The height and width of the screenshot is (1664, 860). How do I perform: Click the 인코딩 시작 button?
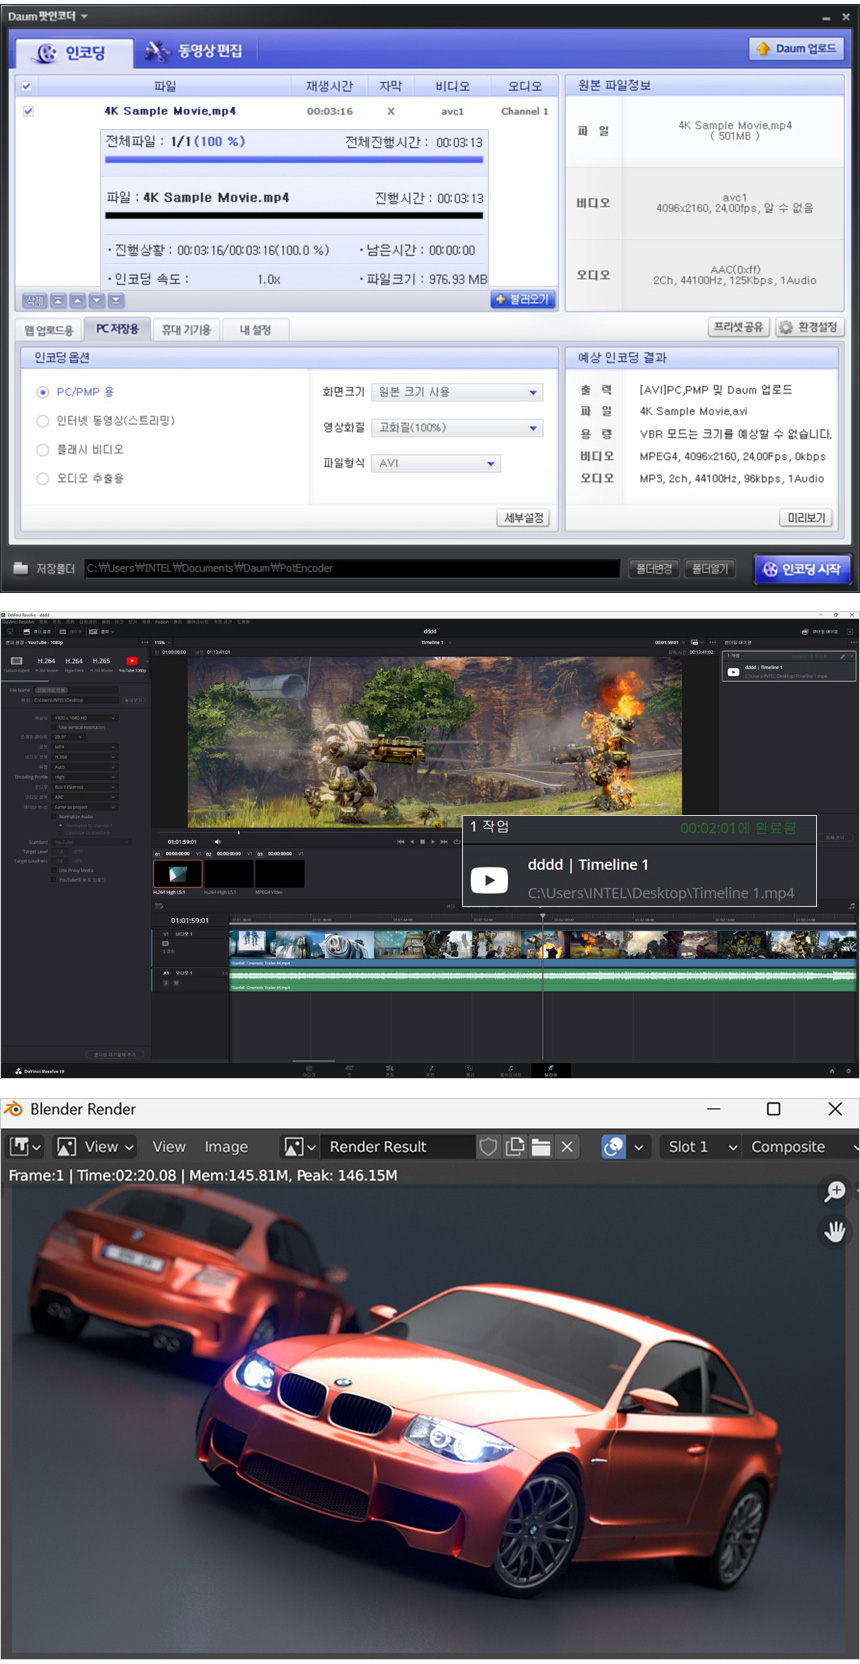tap(801, 569)
